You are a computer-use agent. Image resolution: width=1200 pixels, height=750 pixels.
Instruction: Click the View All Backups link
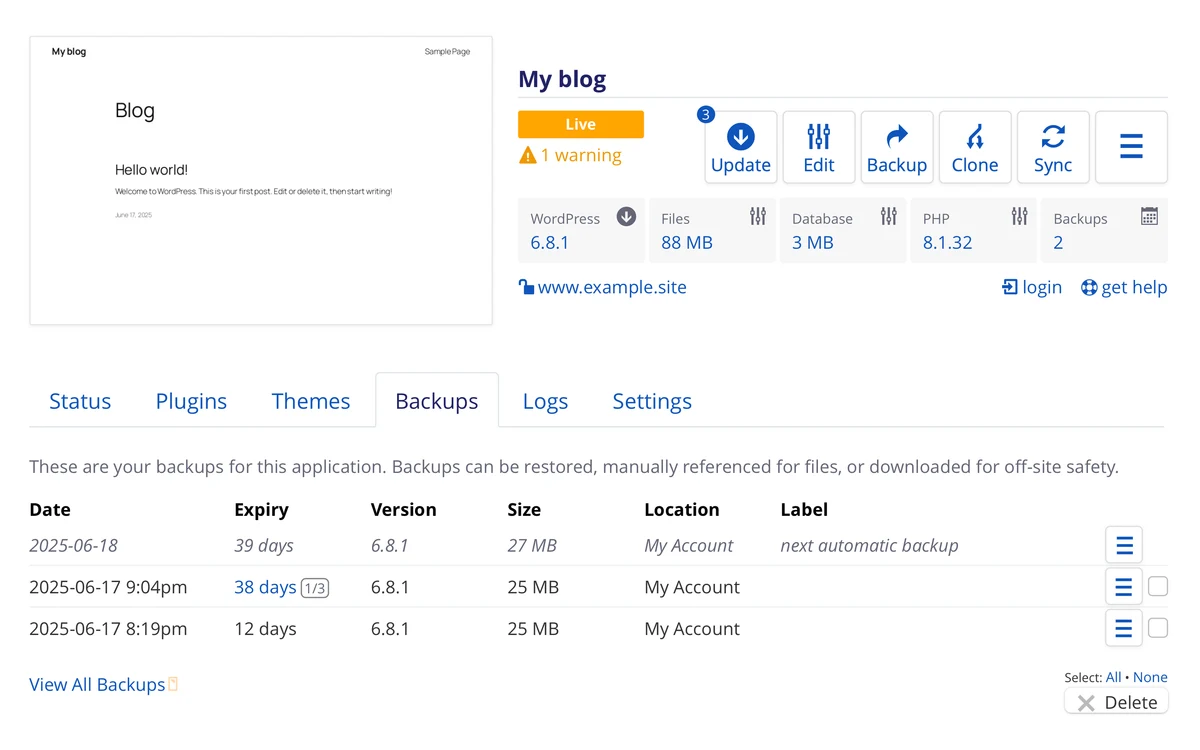[97, 684]
